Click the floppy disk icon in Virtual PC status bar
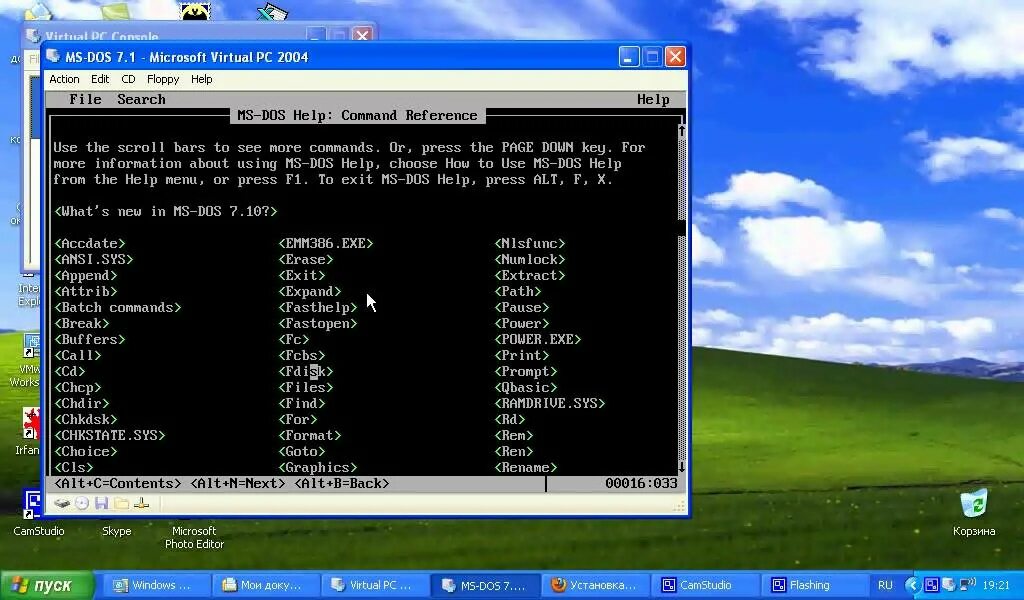 101,503
